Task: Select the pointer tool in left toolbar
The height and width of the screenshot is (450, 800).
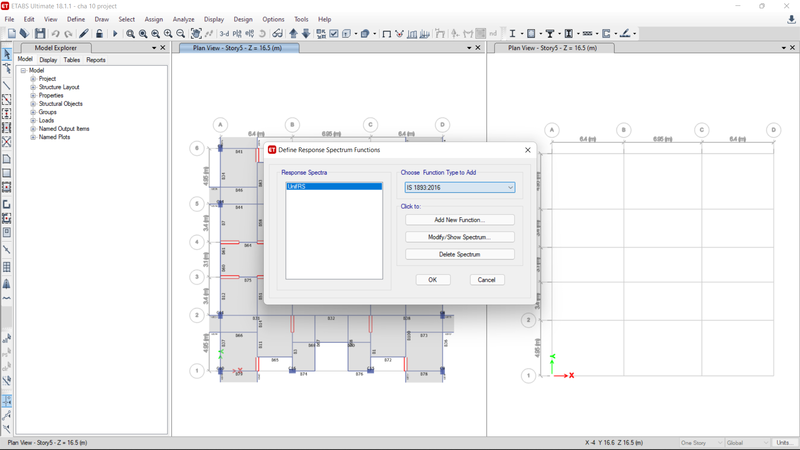Action: point(7,54)
